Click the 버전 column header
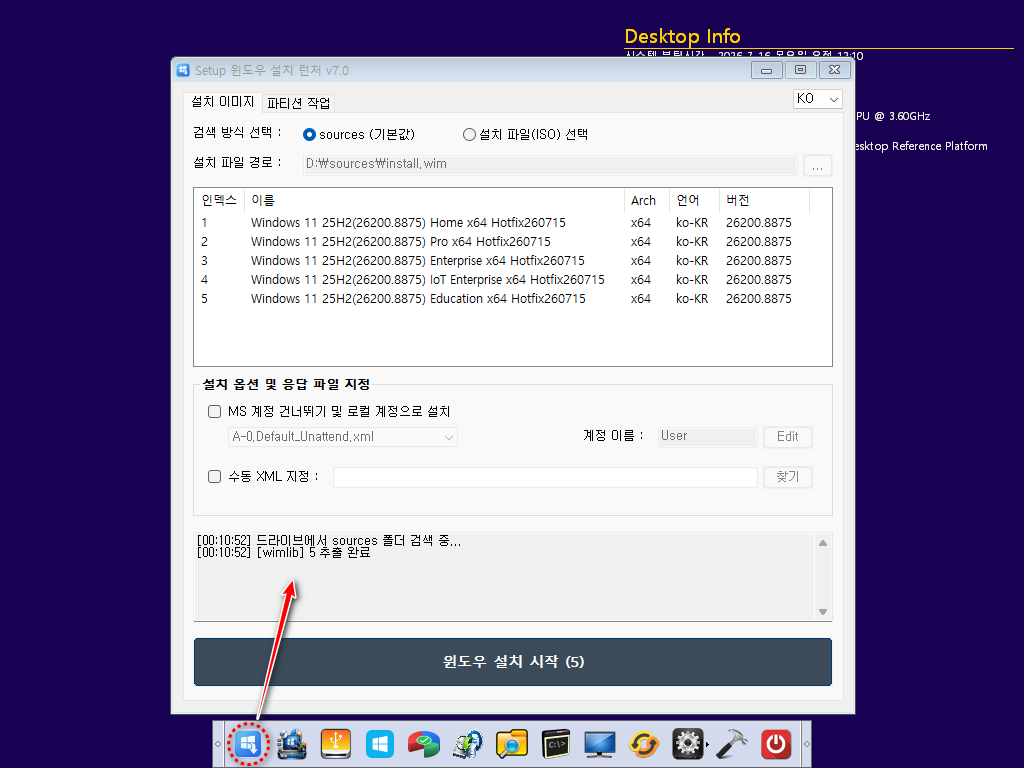The image size is (1024, 768). [x=764, y=200]
